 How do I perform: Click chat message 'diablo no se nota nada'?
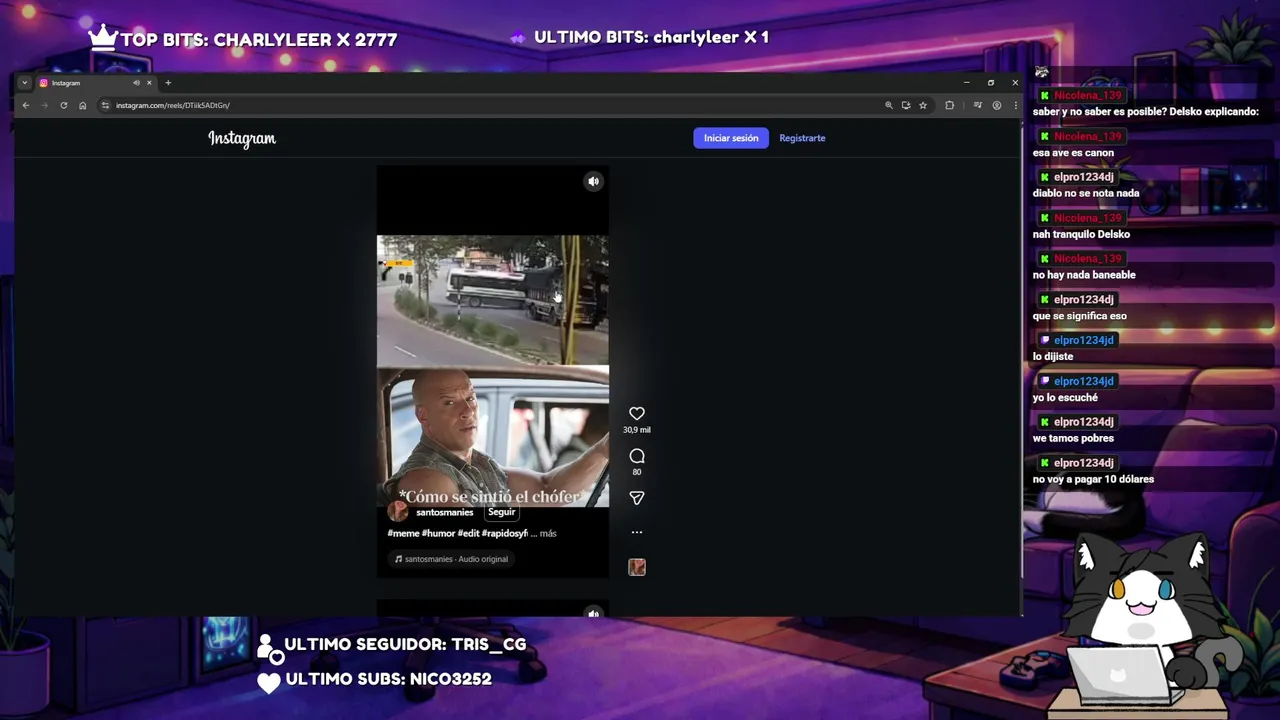coord(1086,193)
